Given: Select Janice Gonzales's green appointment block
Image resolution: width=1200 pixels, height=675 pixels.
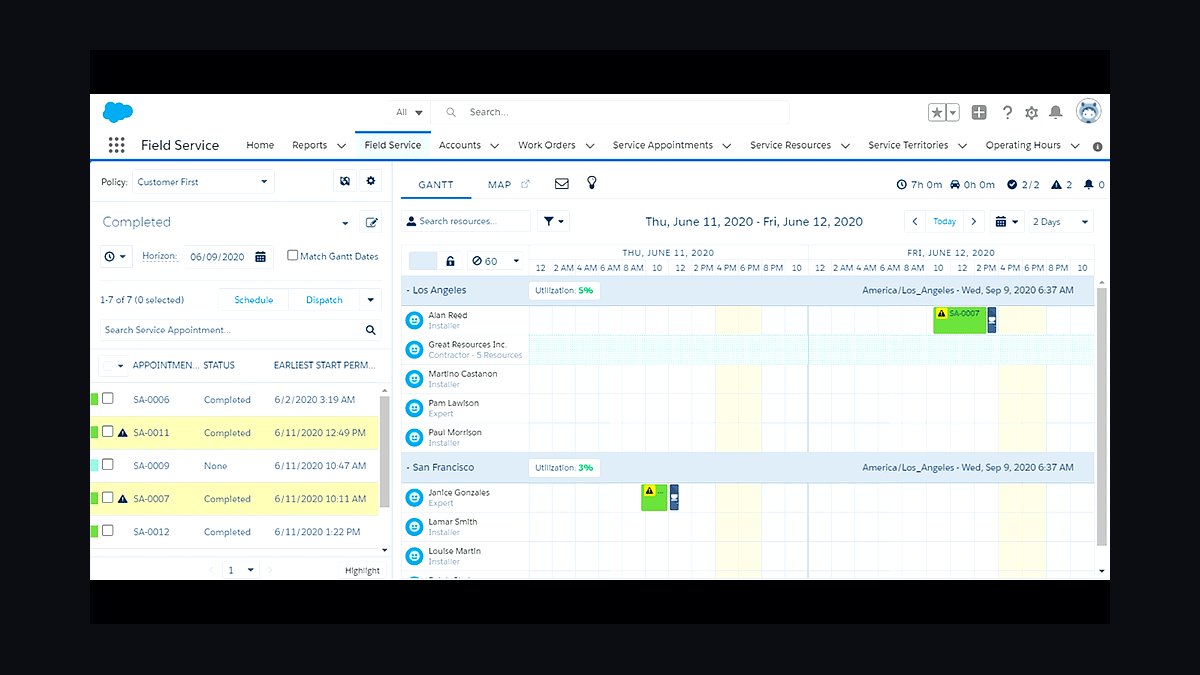Looking at the screenshot, I should click(x=654, y=497).
